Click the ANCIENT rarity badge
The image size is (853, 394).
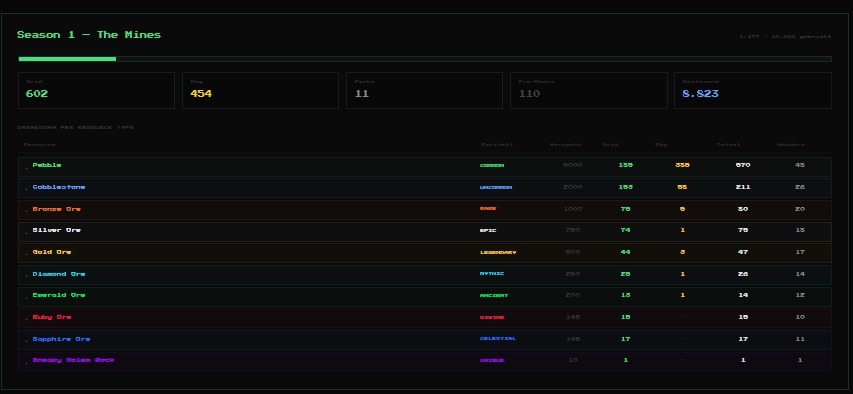point(494,296)
